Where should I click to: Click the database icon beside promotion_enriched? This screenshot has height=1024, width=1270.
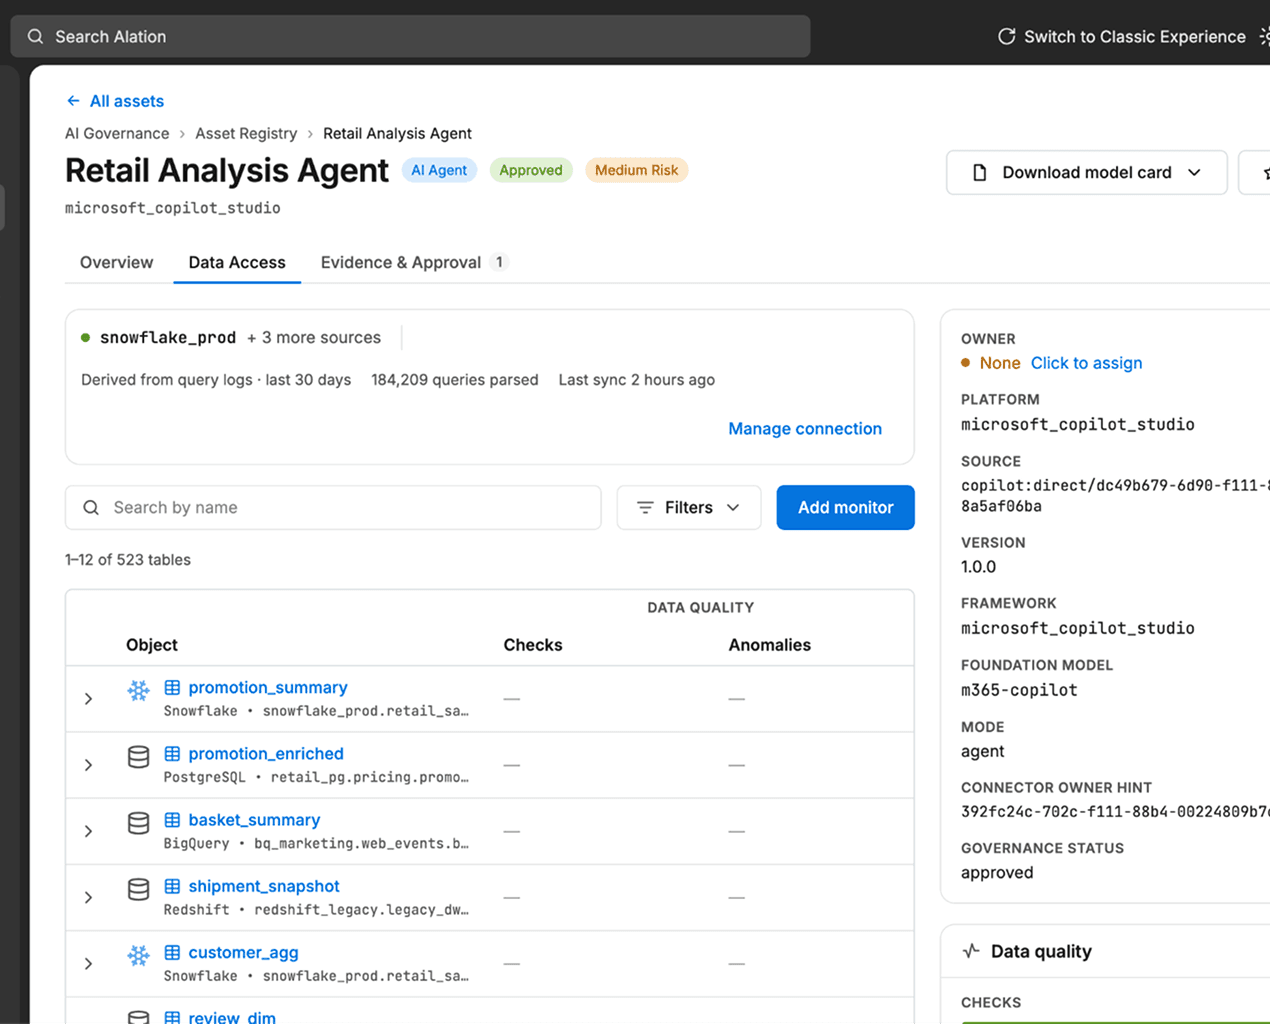click(139, 757)
